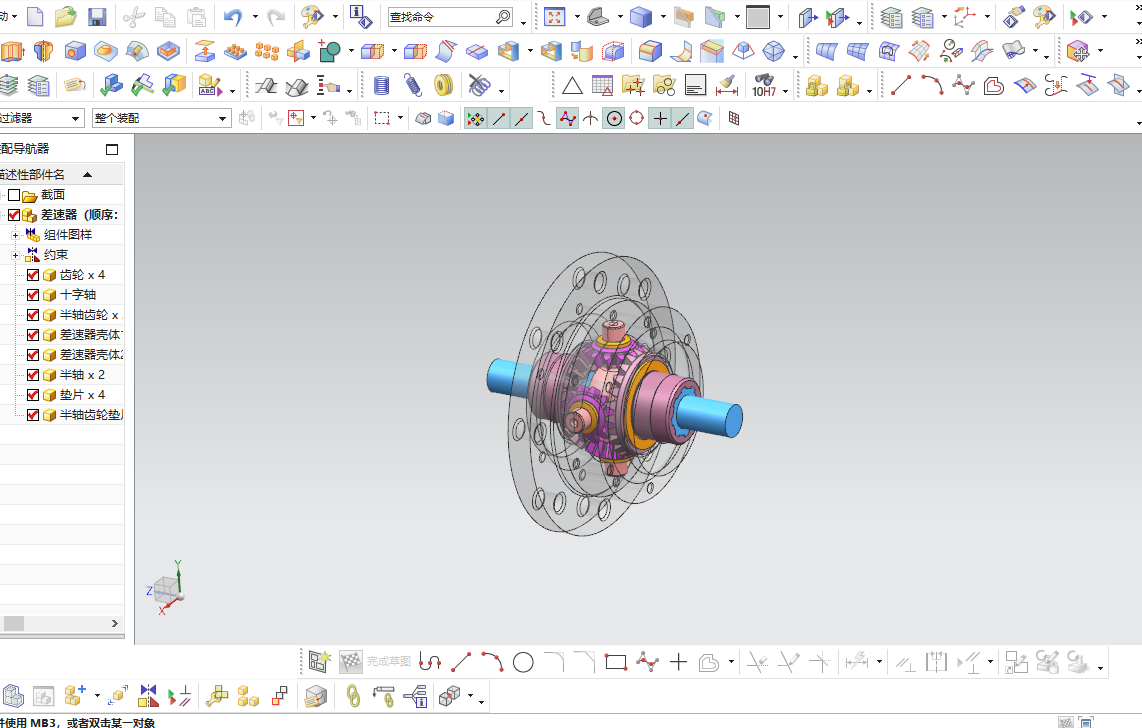The image size is (1142, 728).
Task: Click the measure distance icon
Action: tap(727, 86)
